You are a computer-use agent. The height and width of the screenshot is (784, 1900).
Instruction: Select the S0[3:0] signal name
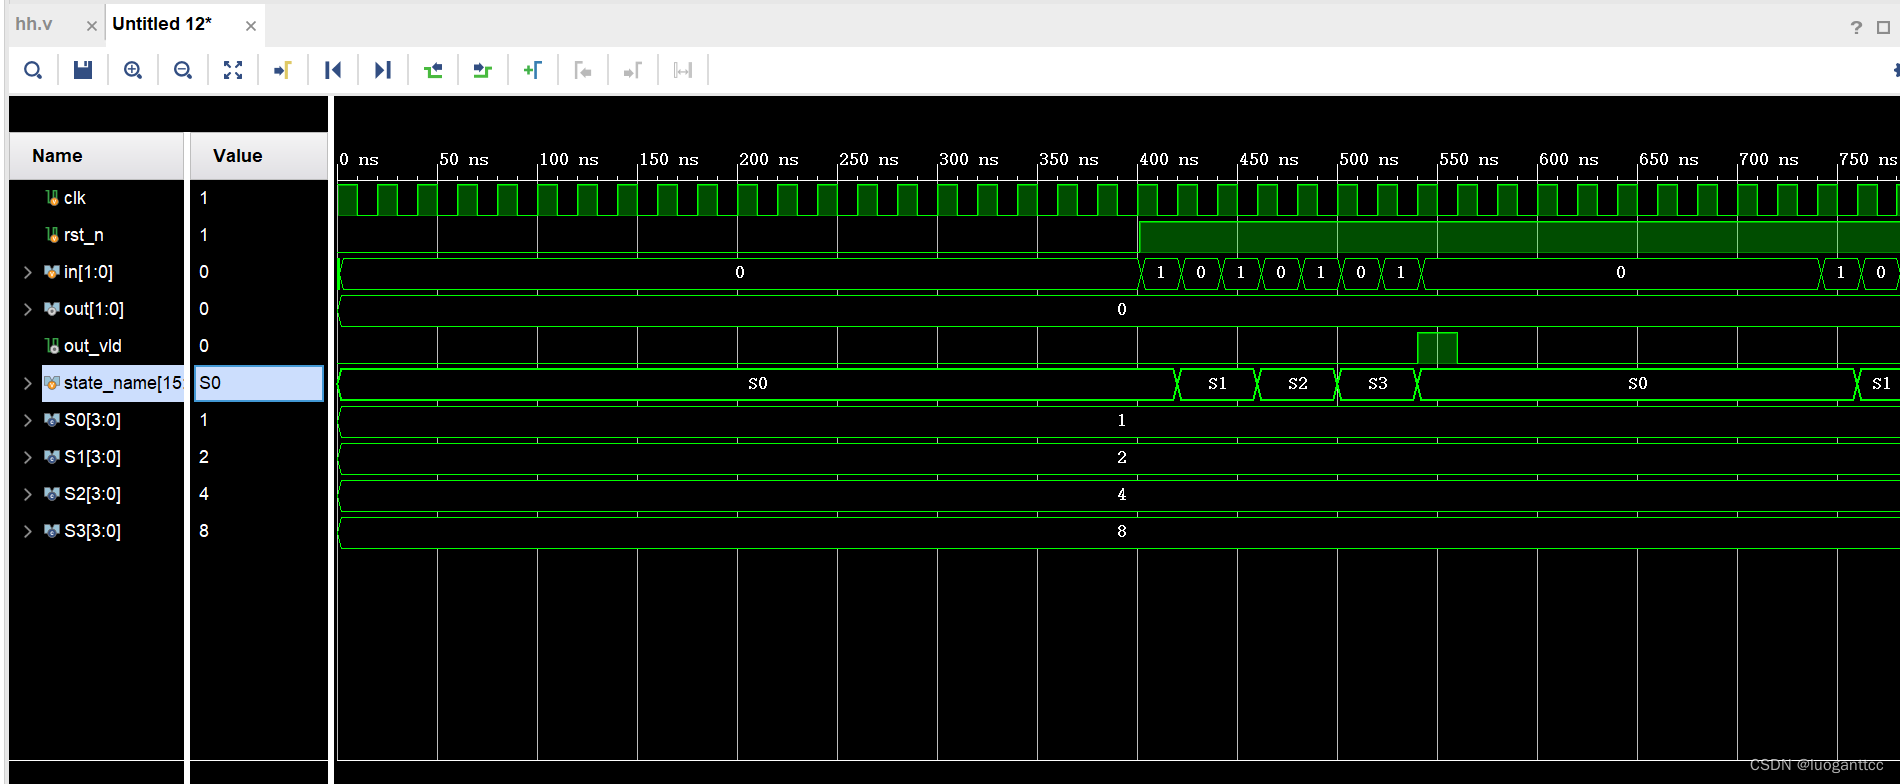point(92,420)
